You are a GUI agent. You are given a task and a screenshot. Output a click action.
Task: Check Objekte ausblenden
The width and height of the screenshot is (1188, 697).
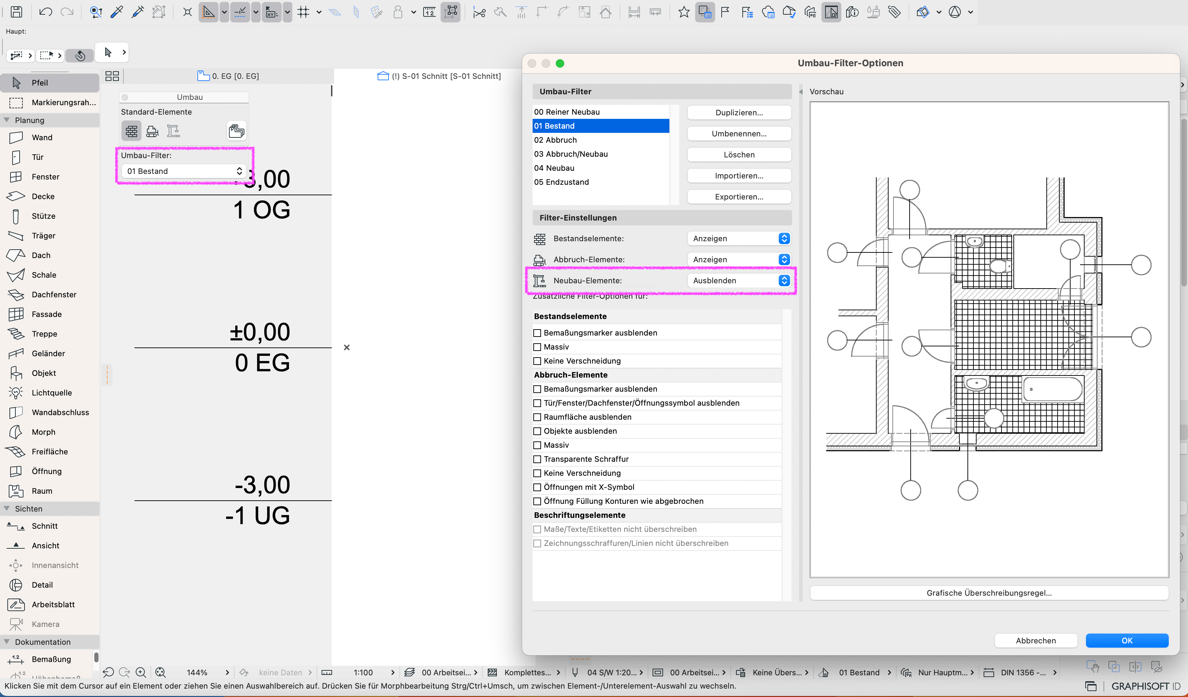pos(537,431)
